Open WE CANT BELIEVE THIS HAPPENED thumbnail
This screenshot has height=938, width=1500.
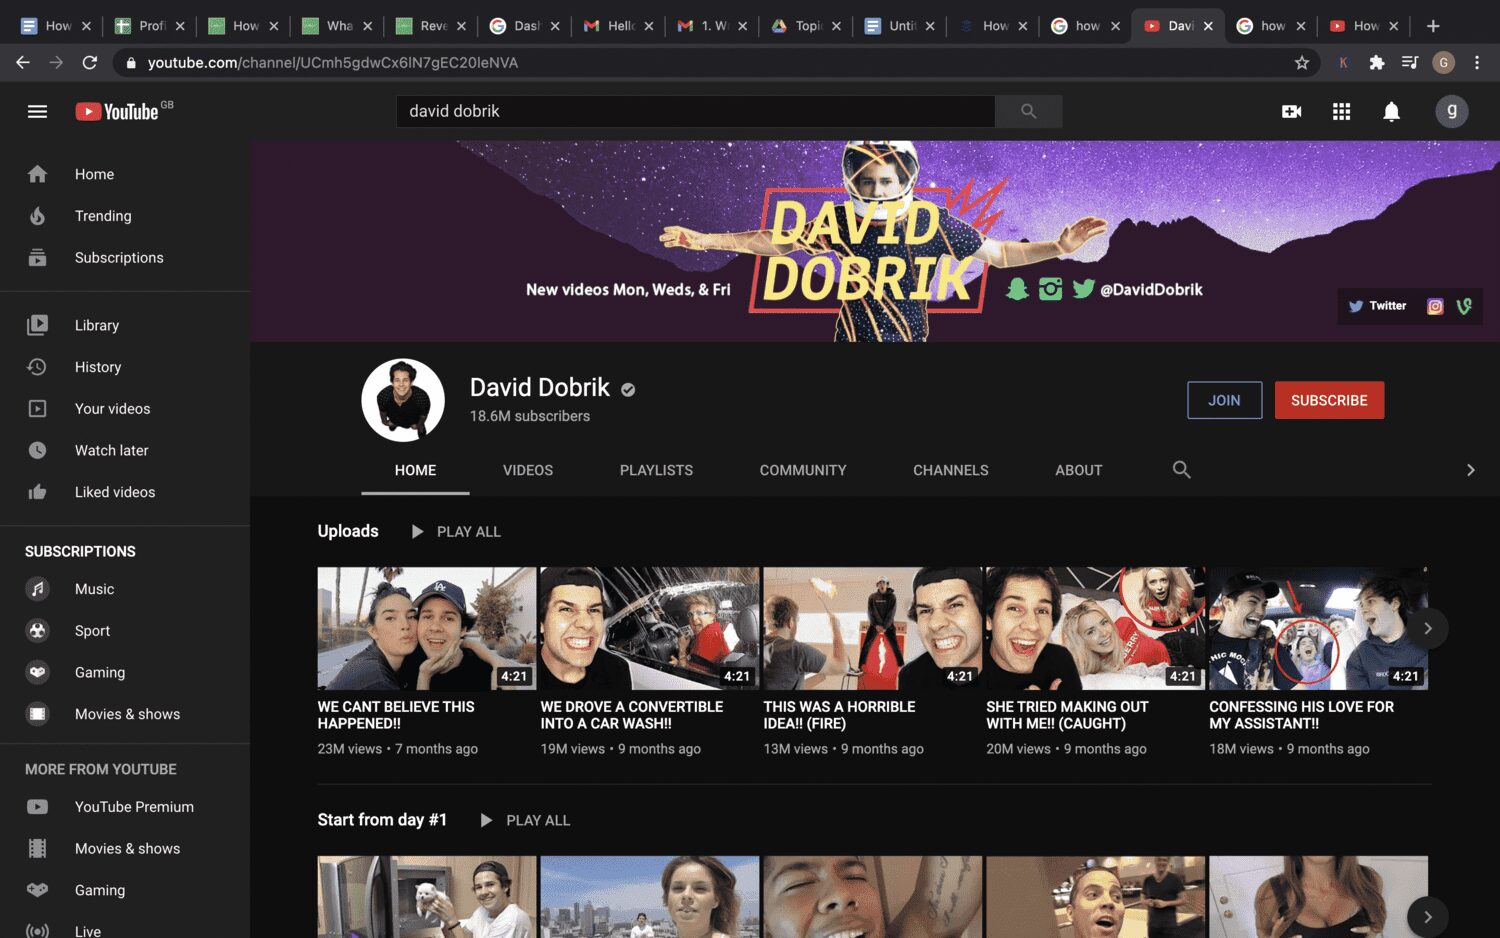coord(427,629)
